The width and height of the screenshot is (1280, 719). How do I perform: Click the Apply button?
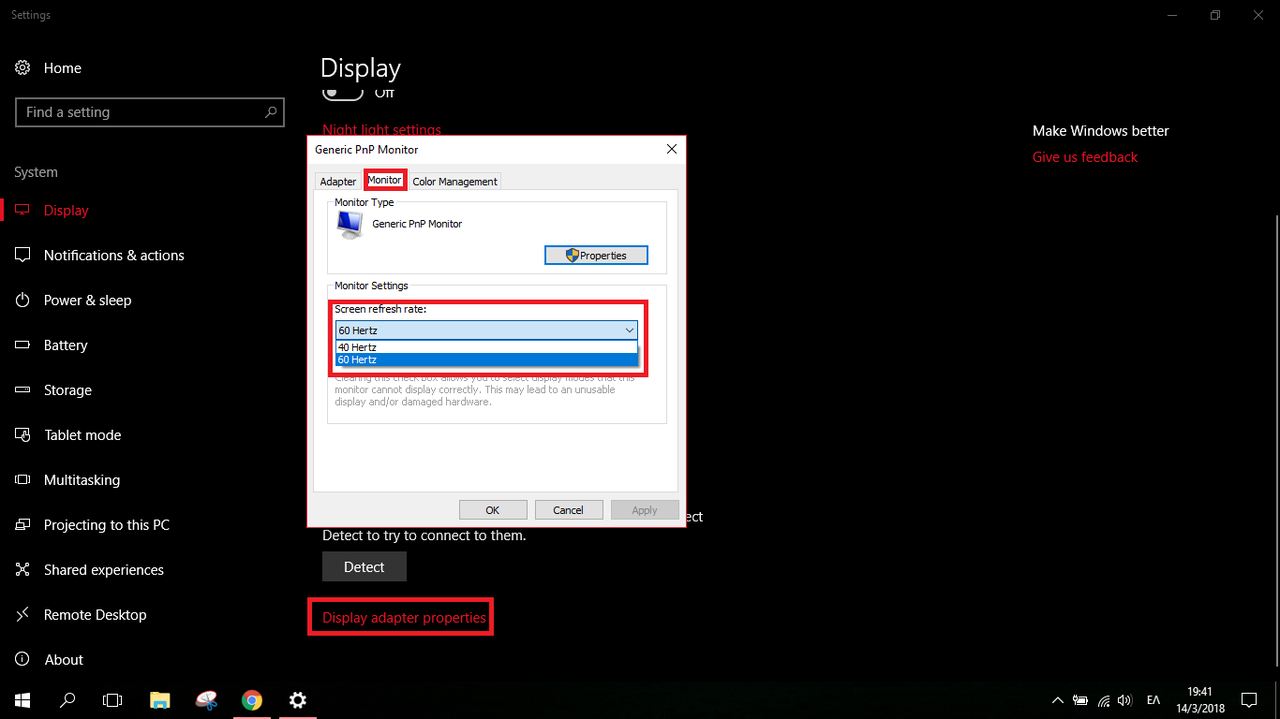[645, 510]
